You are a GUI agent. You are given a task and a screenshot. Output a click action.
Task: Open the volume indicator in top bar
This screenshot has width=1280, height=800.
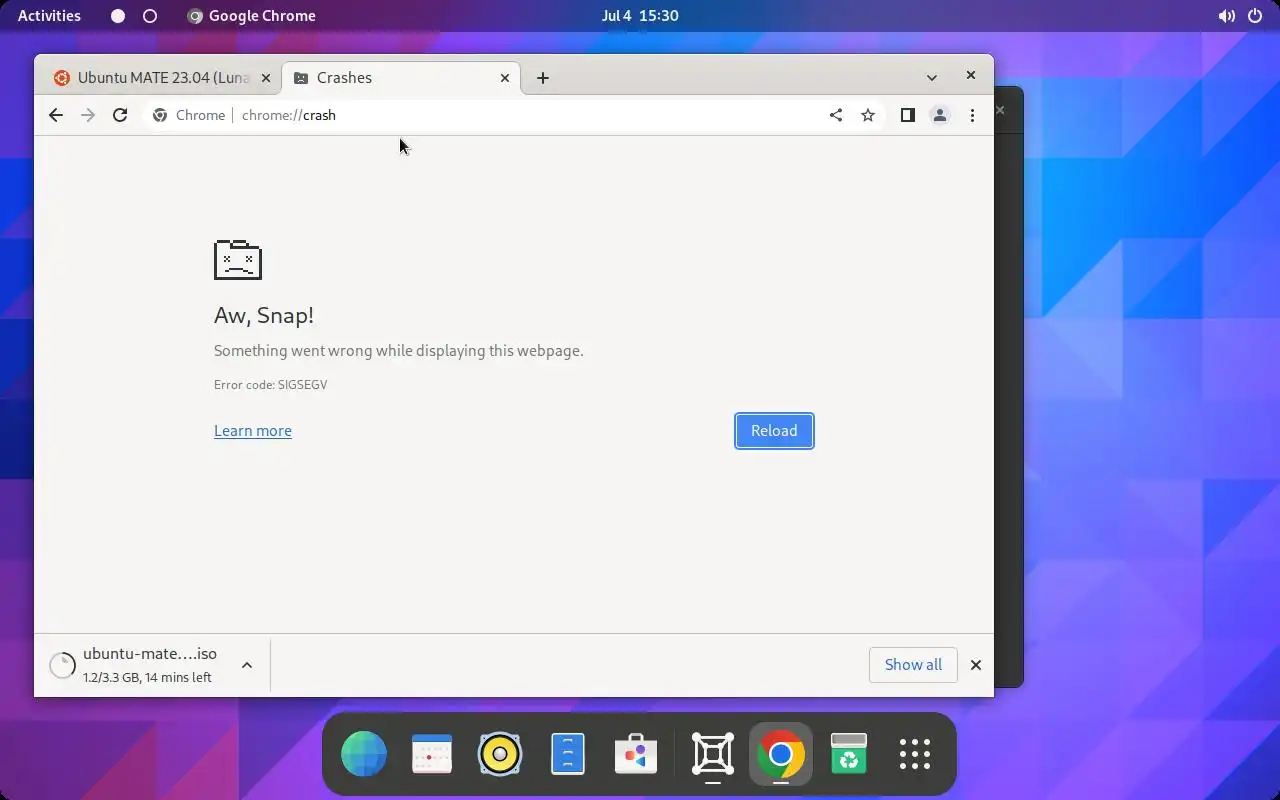click(1227, 16)
